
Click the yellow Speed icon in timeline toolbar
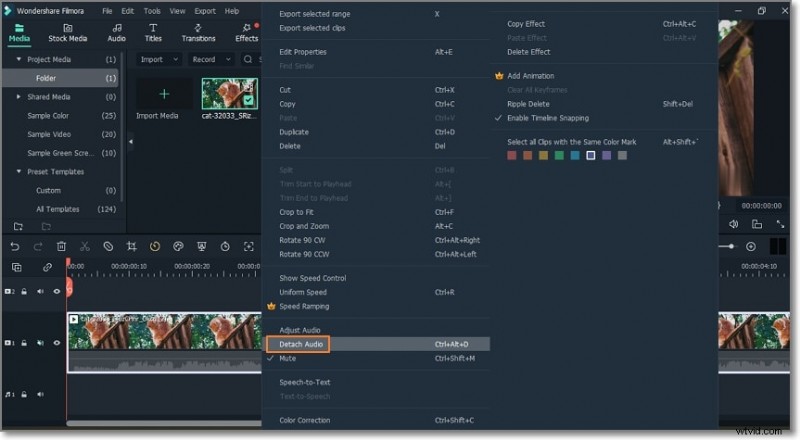coord(155,247)
